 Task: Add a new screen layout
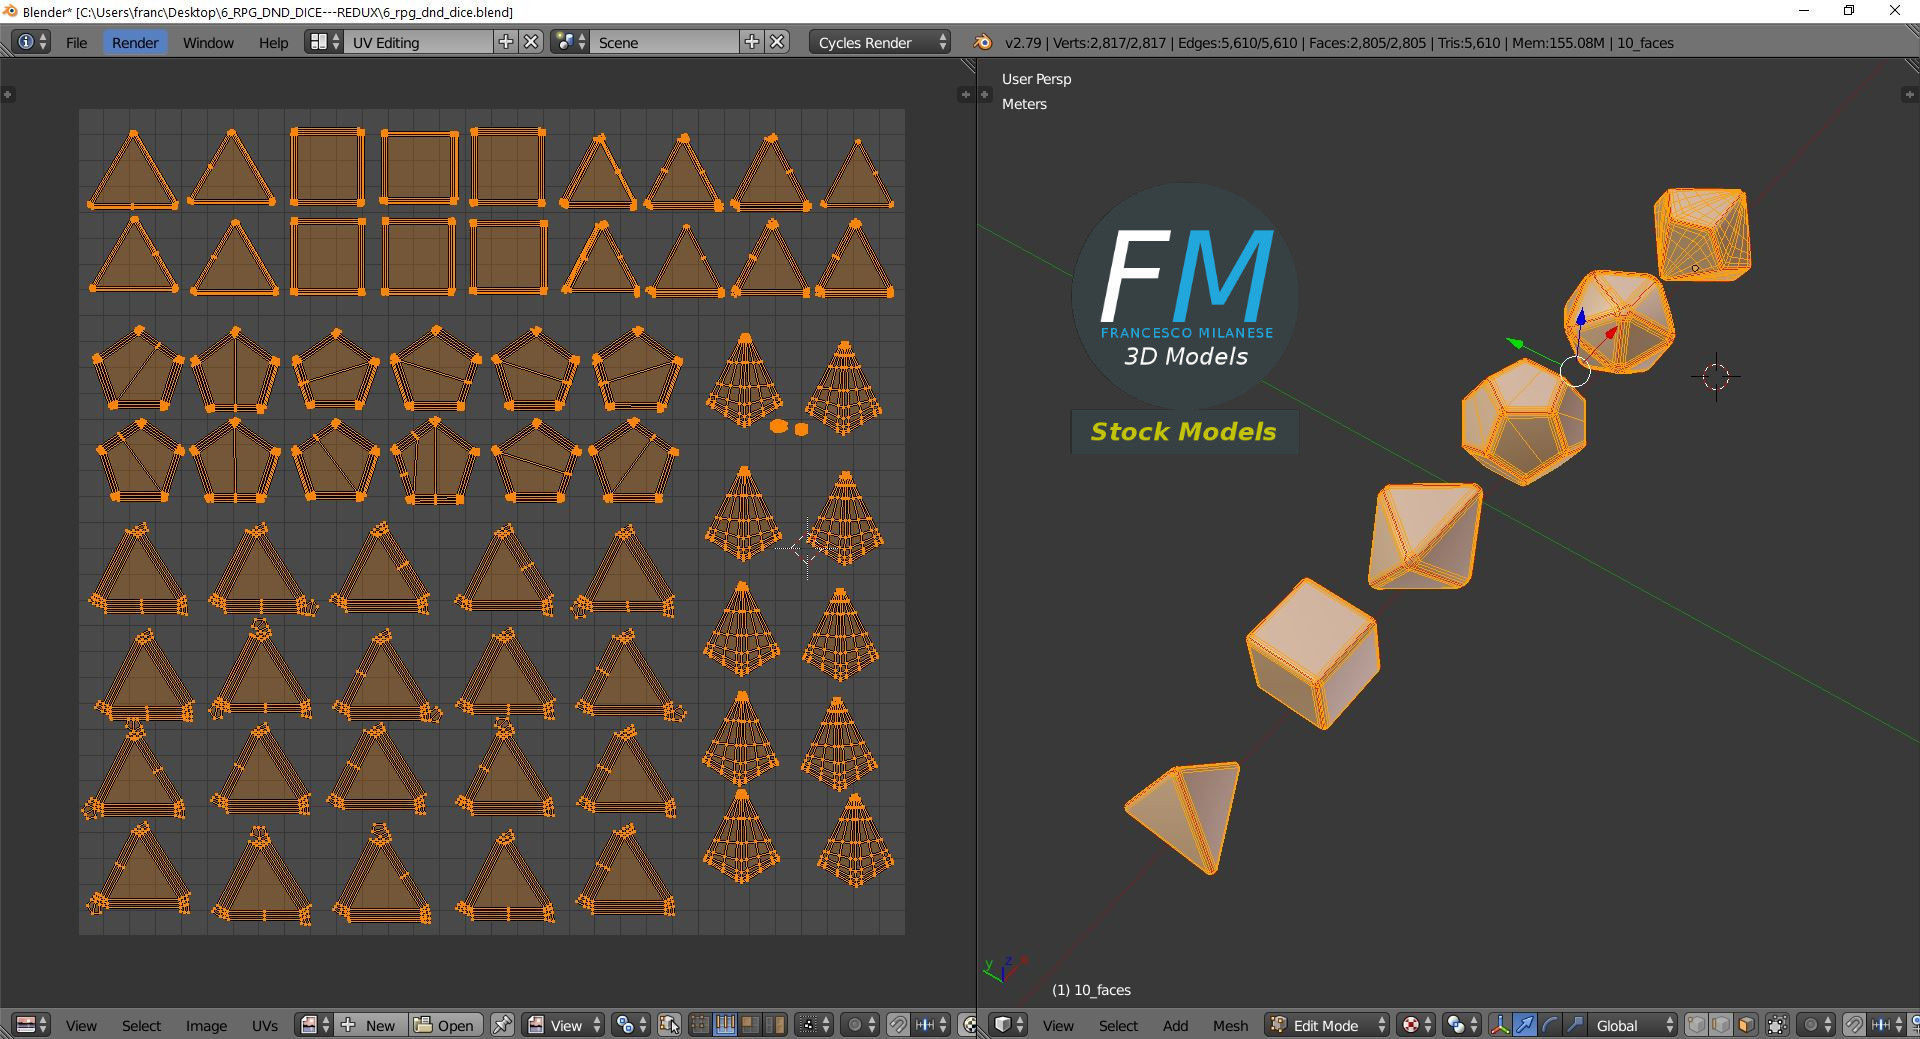pos(506,42)
